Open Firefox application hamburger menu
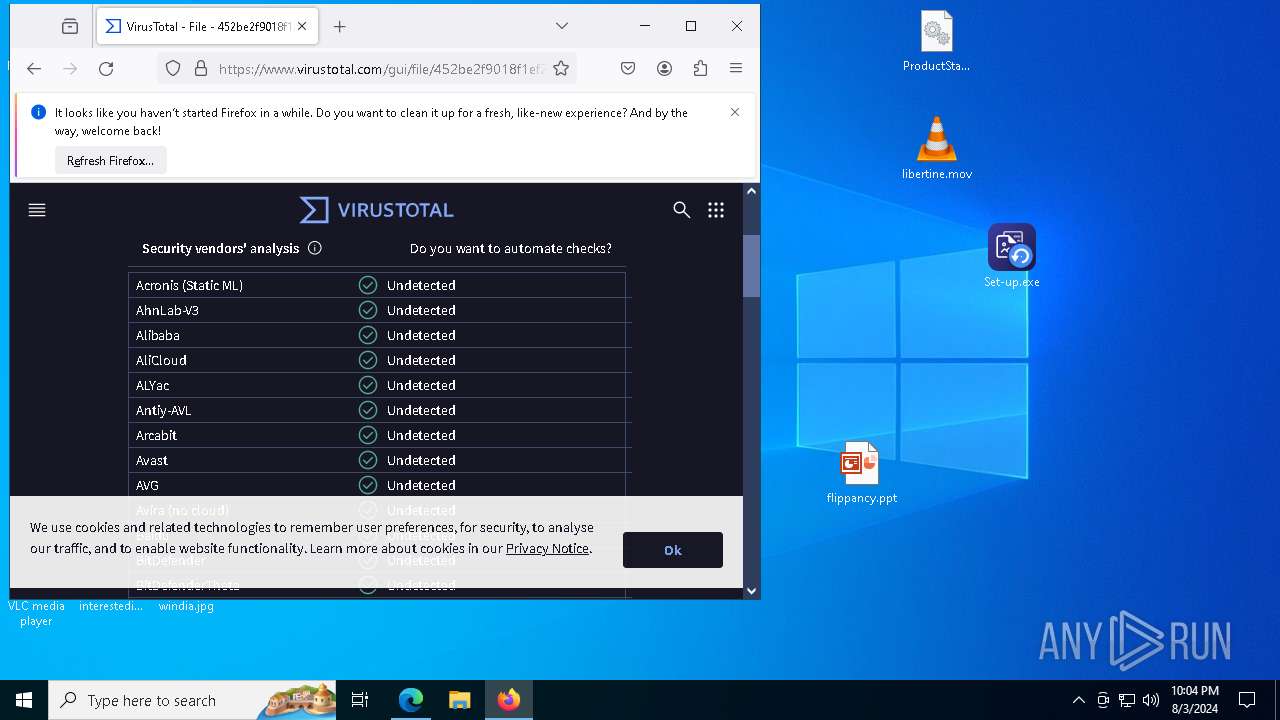Image resolution: width=1280 pixels, height=720 pixels. (x=736, y=68)
